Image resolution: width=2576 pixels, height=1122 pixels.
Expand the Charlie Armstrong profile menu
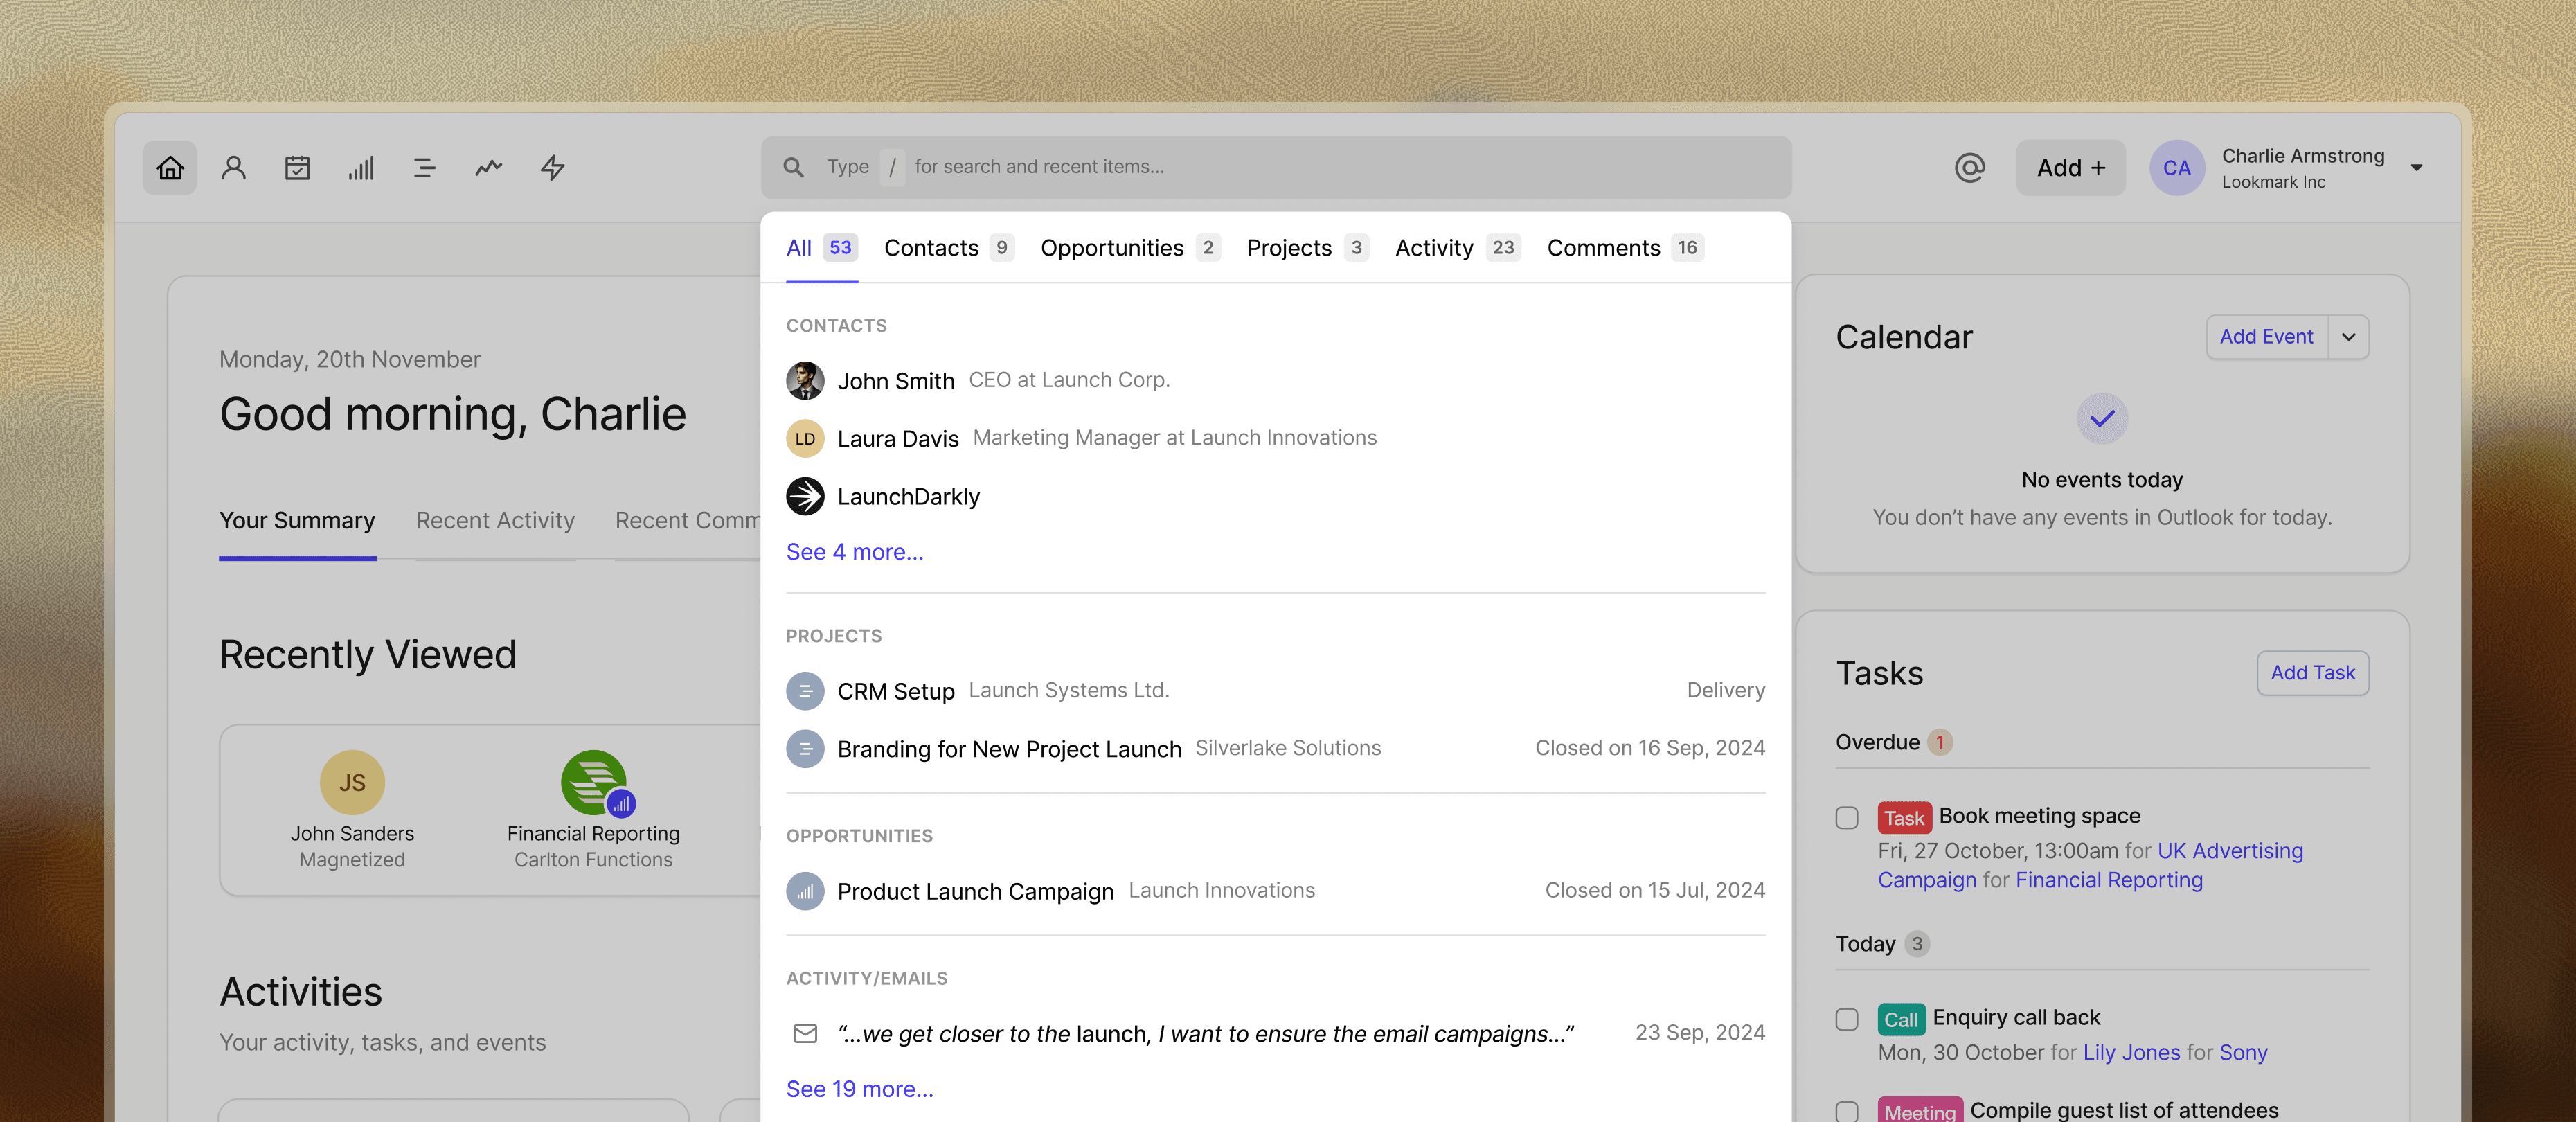[2417, 167]
